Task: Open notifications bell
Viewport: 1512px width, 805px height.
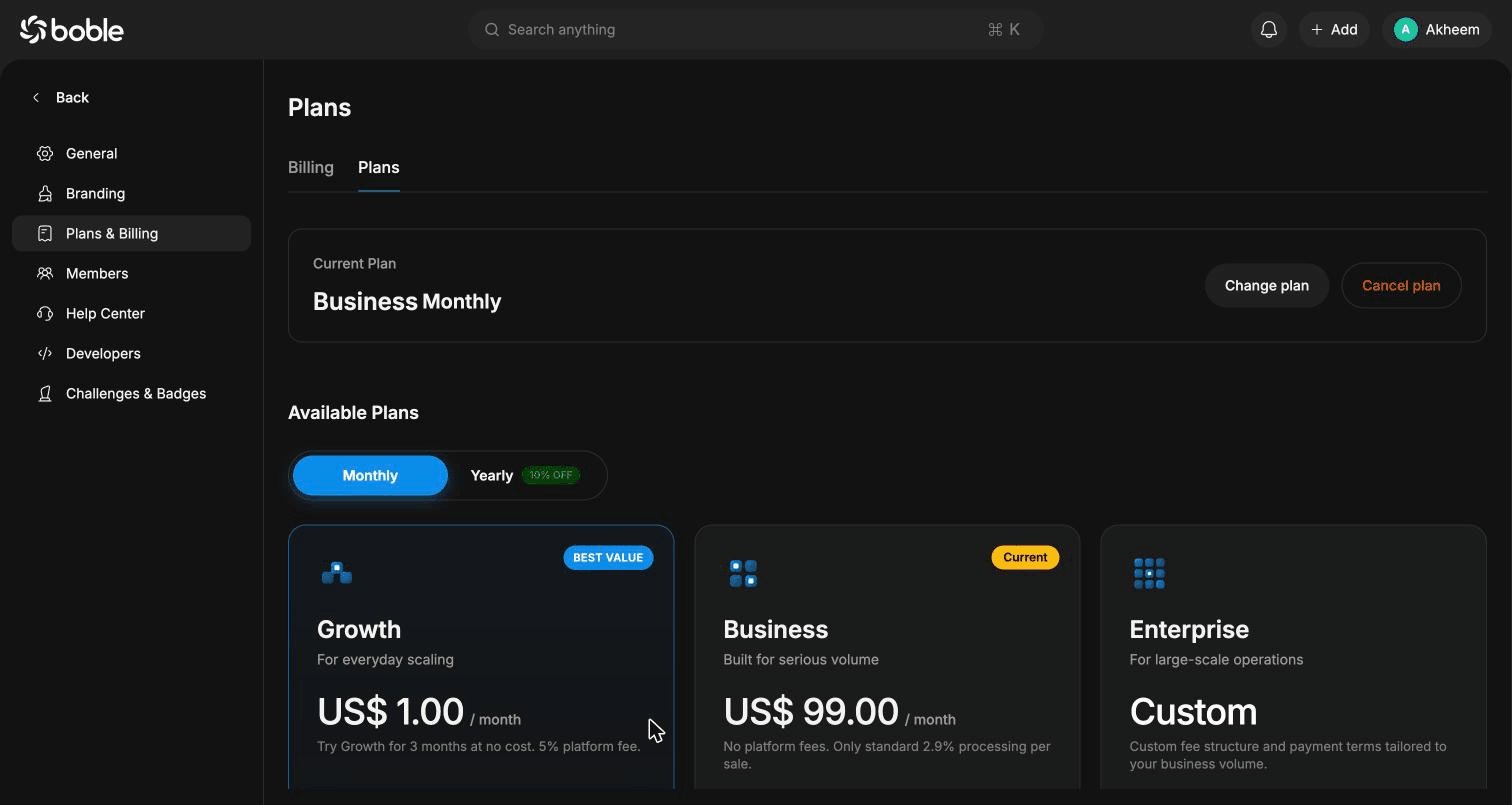Action: [x=1269, y=30]
